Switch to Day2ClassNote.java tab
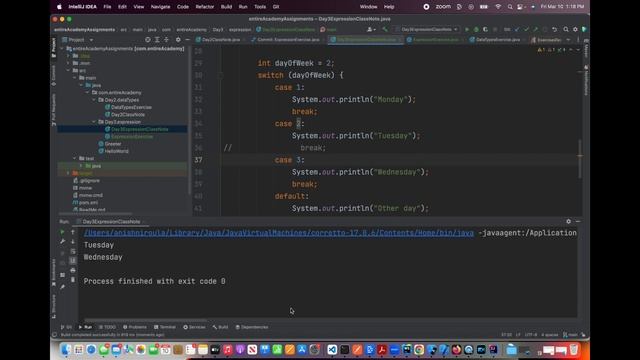 pos(218,40)
